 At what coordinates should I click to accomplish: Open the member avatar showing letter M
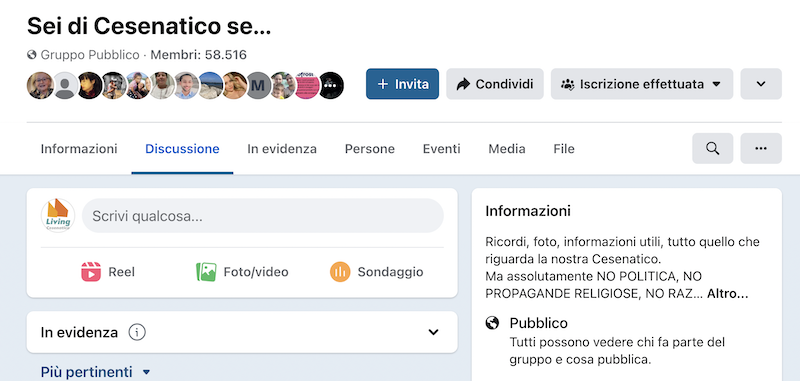click(259, 85)
